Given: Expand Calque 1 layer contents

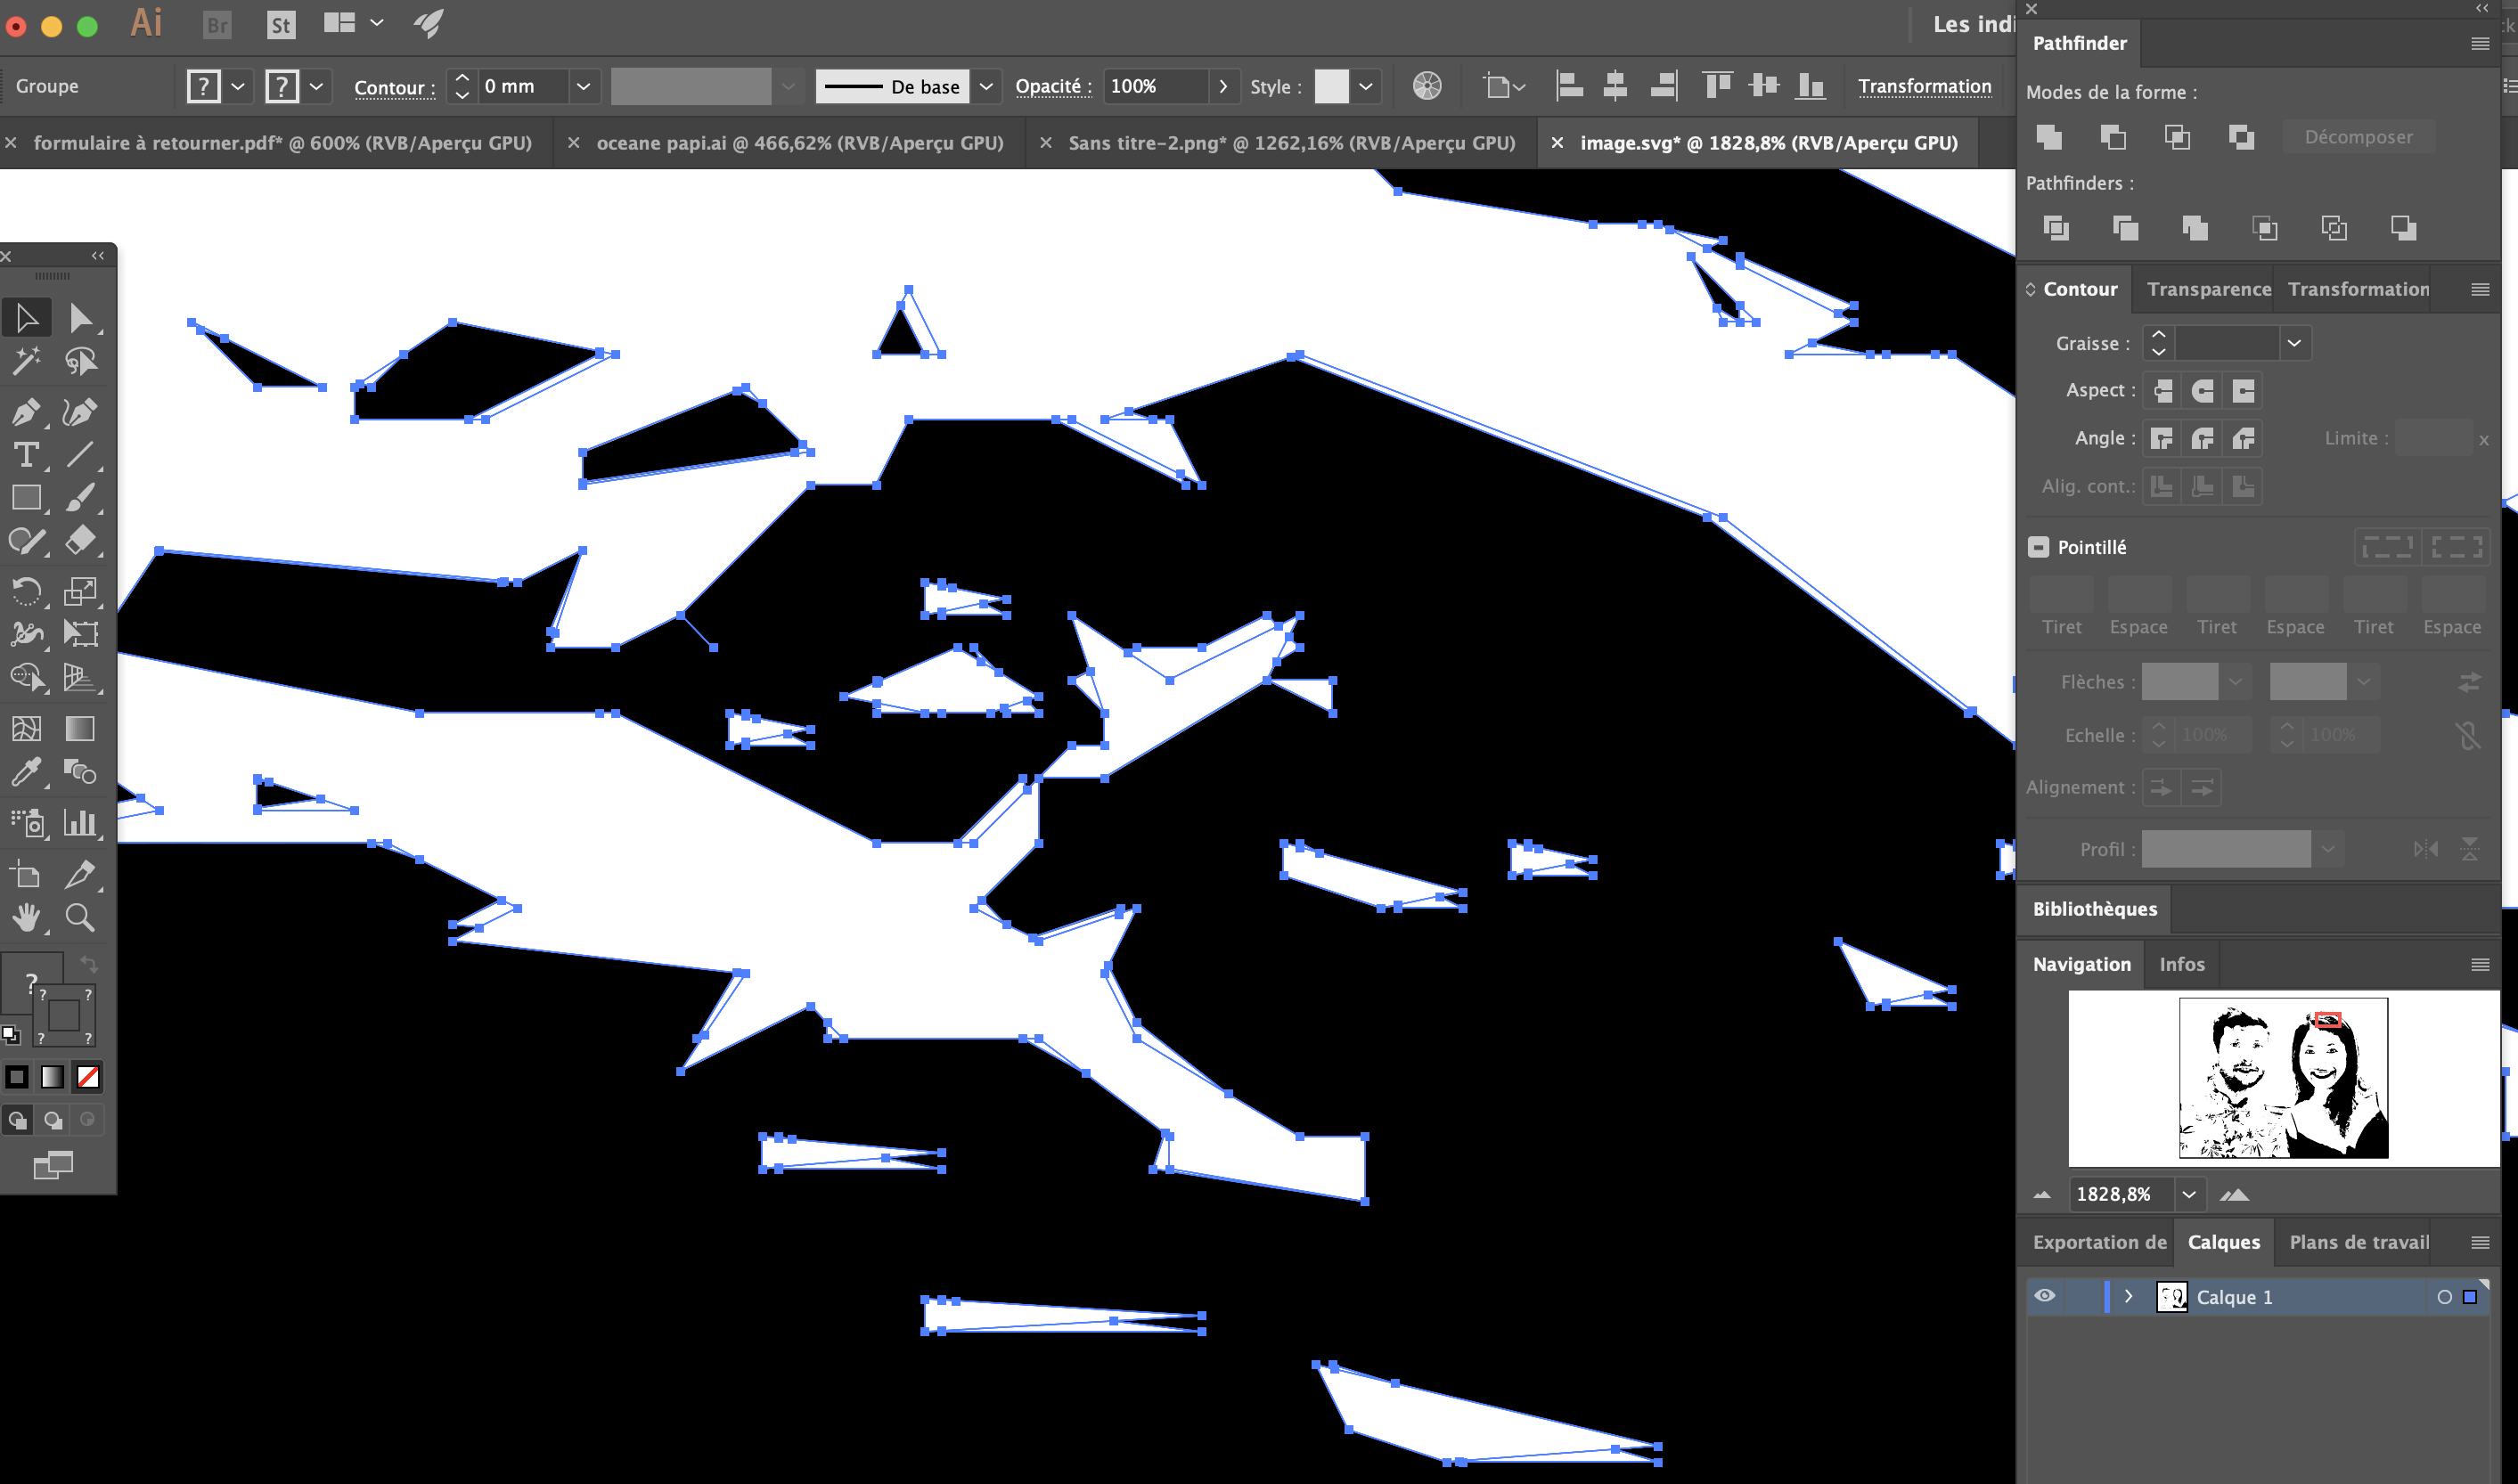Looking at the screenshot, I should tap(2129, 1296).
